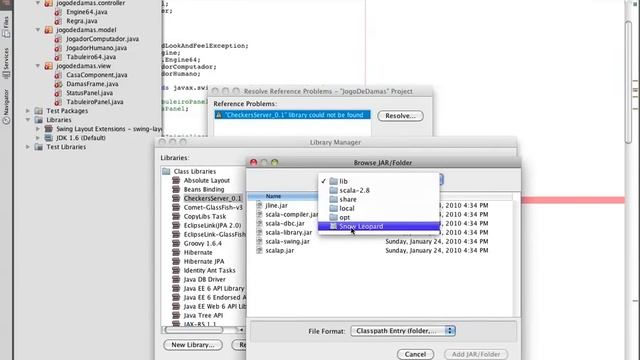Screen dimensions: 640x360
Task: Collapse the jogodedamas.model package
Action: [38, 30]
